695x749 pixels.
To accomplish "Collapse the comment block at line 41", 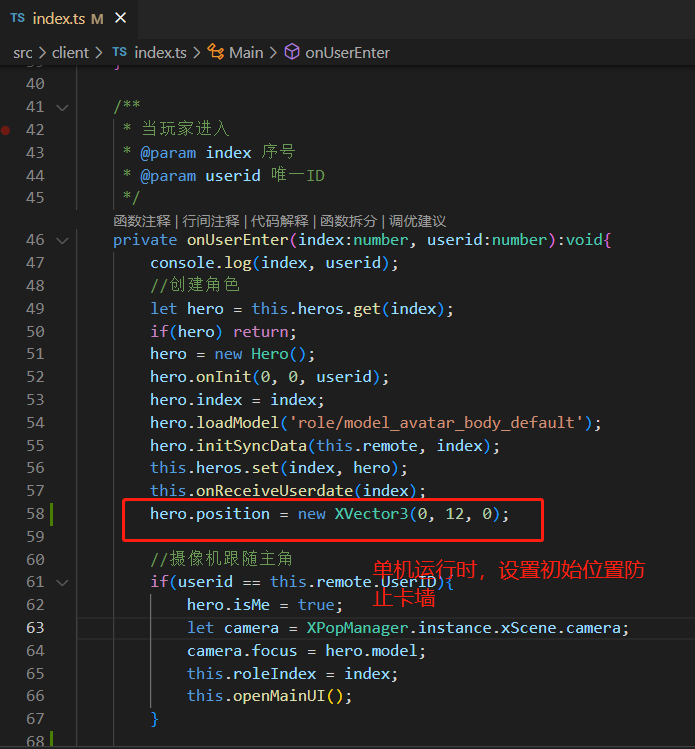I will [x=63, y=107].
